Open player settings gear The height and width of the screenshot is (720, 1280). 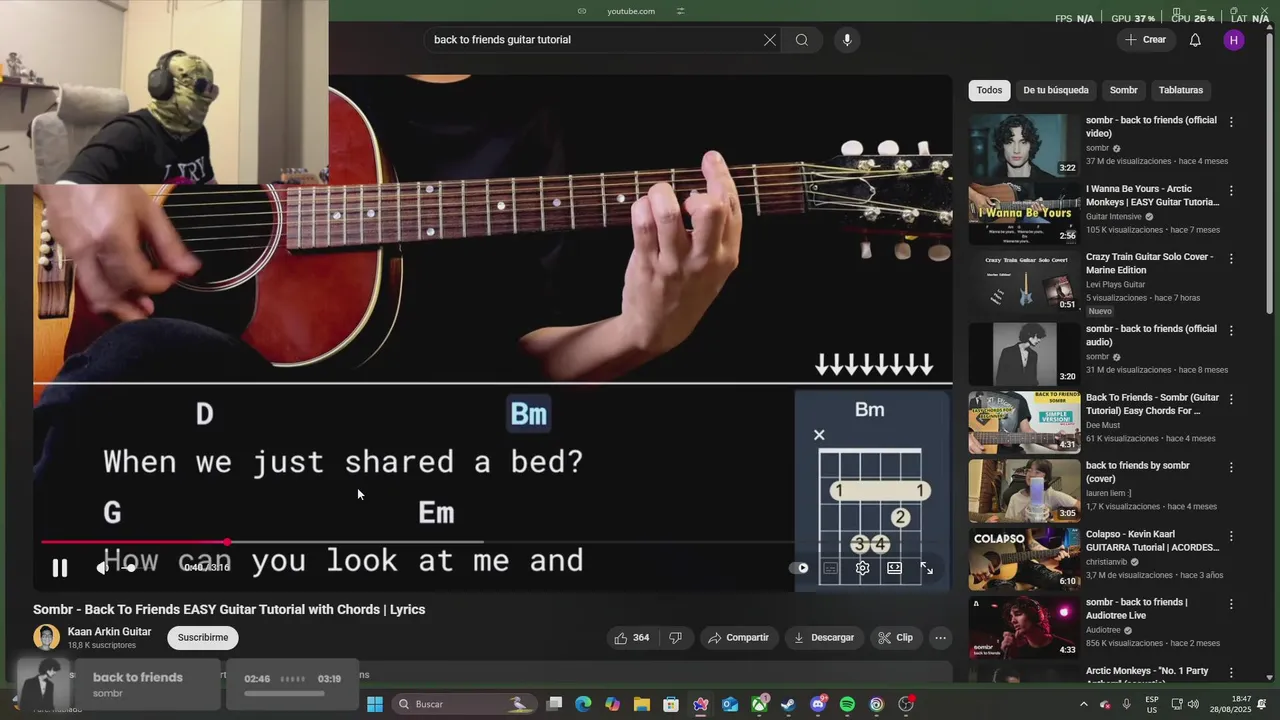(862, 568)
